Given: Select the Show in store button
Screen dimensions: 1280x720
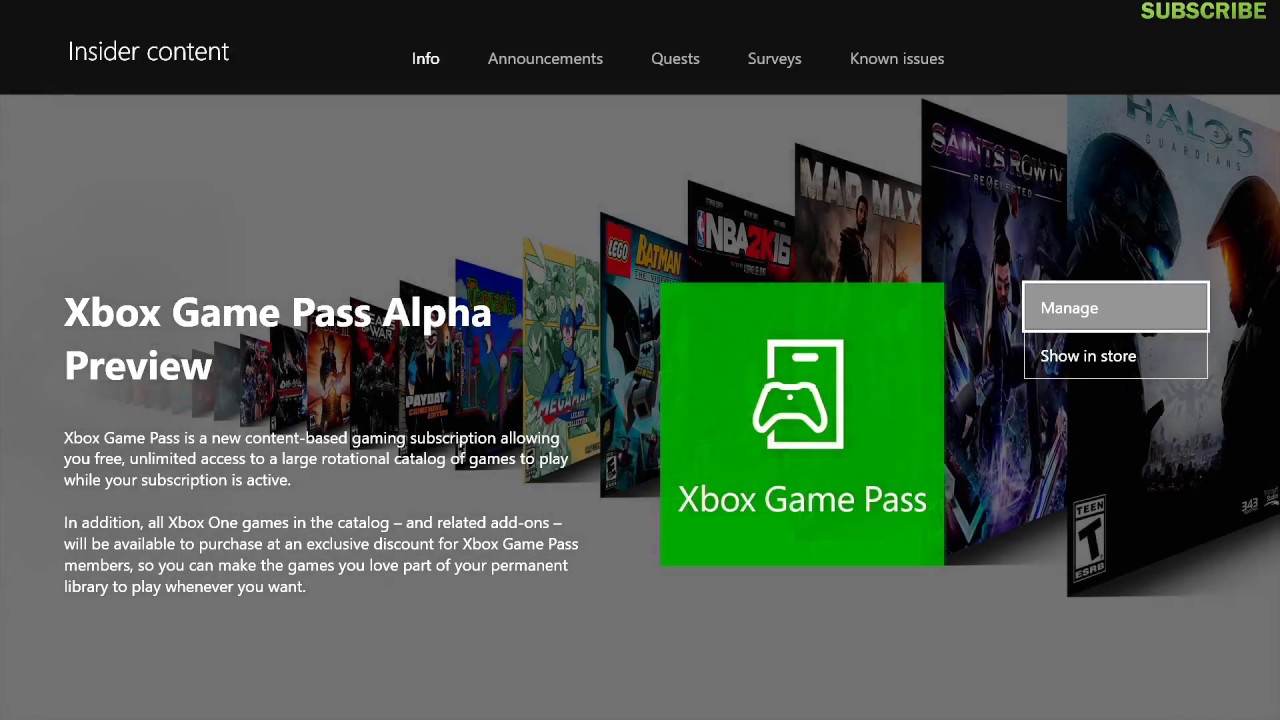Looking at the screenshot, I should click(x=1116, y=356).
